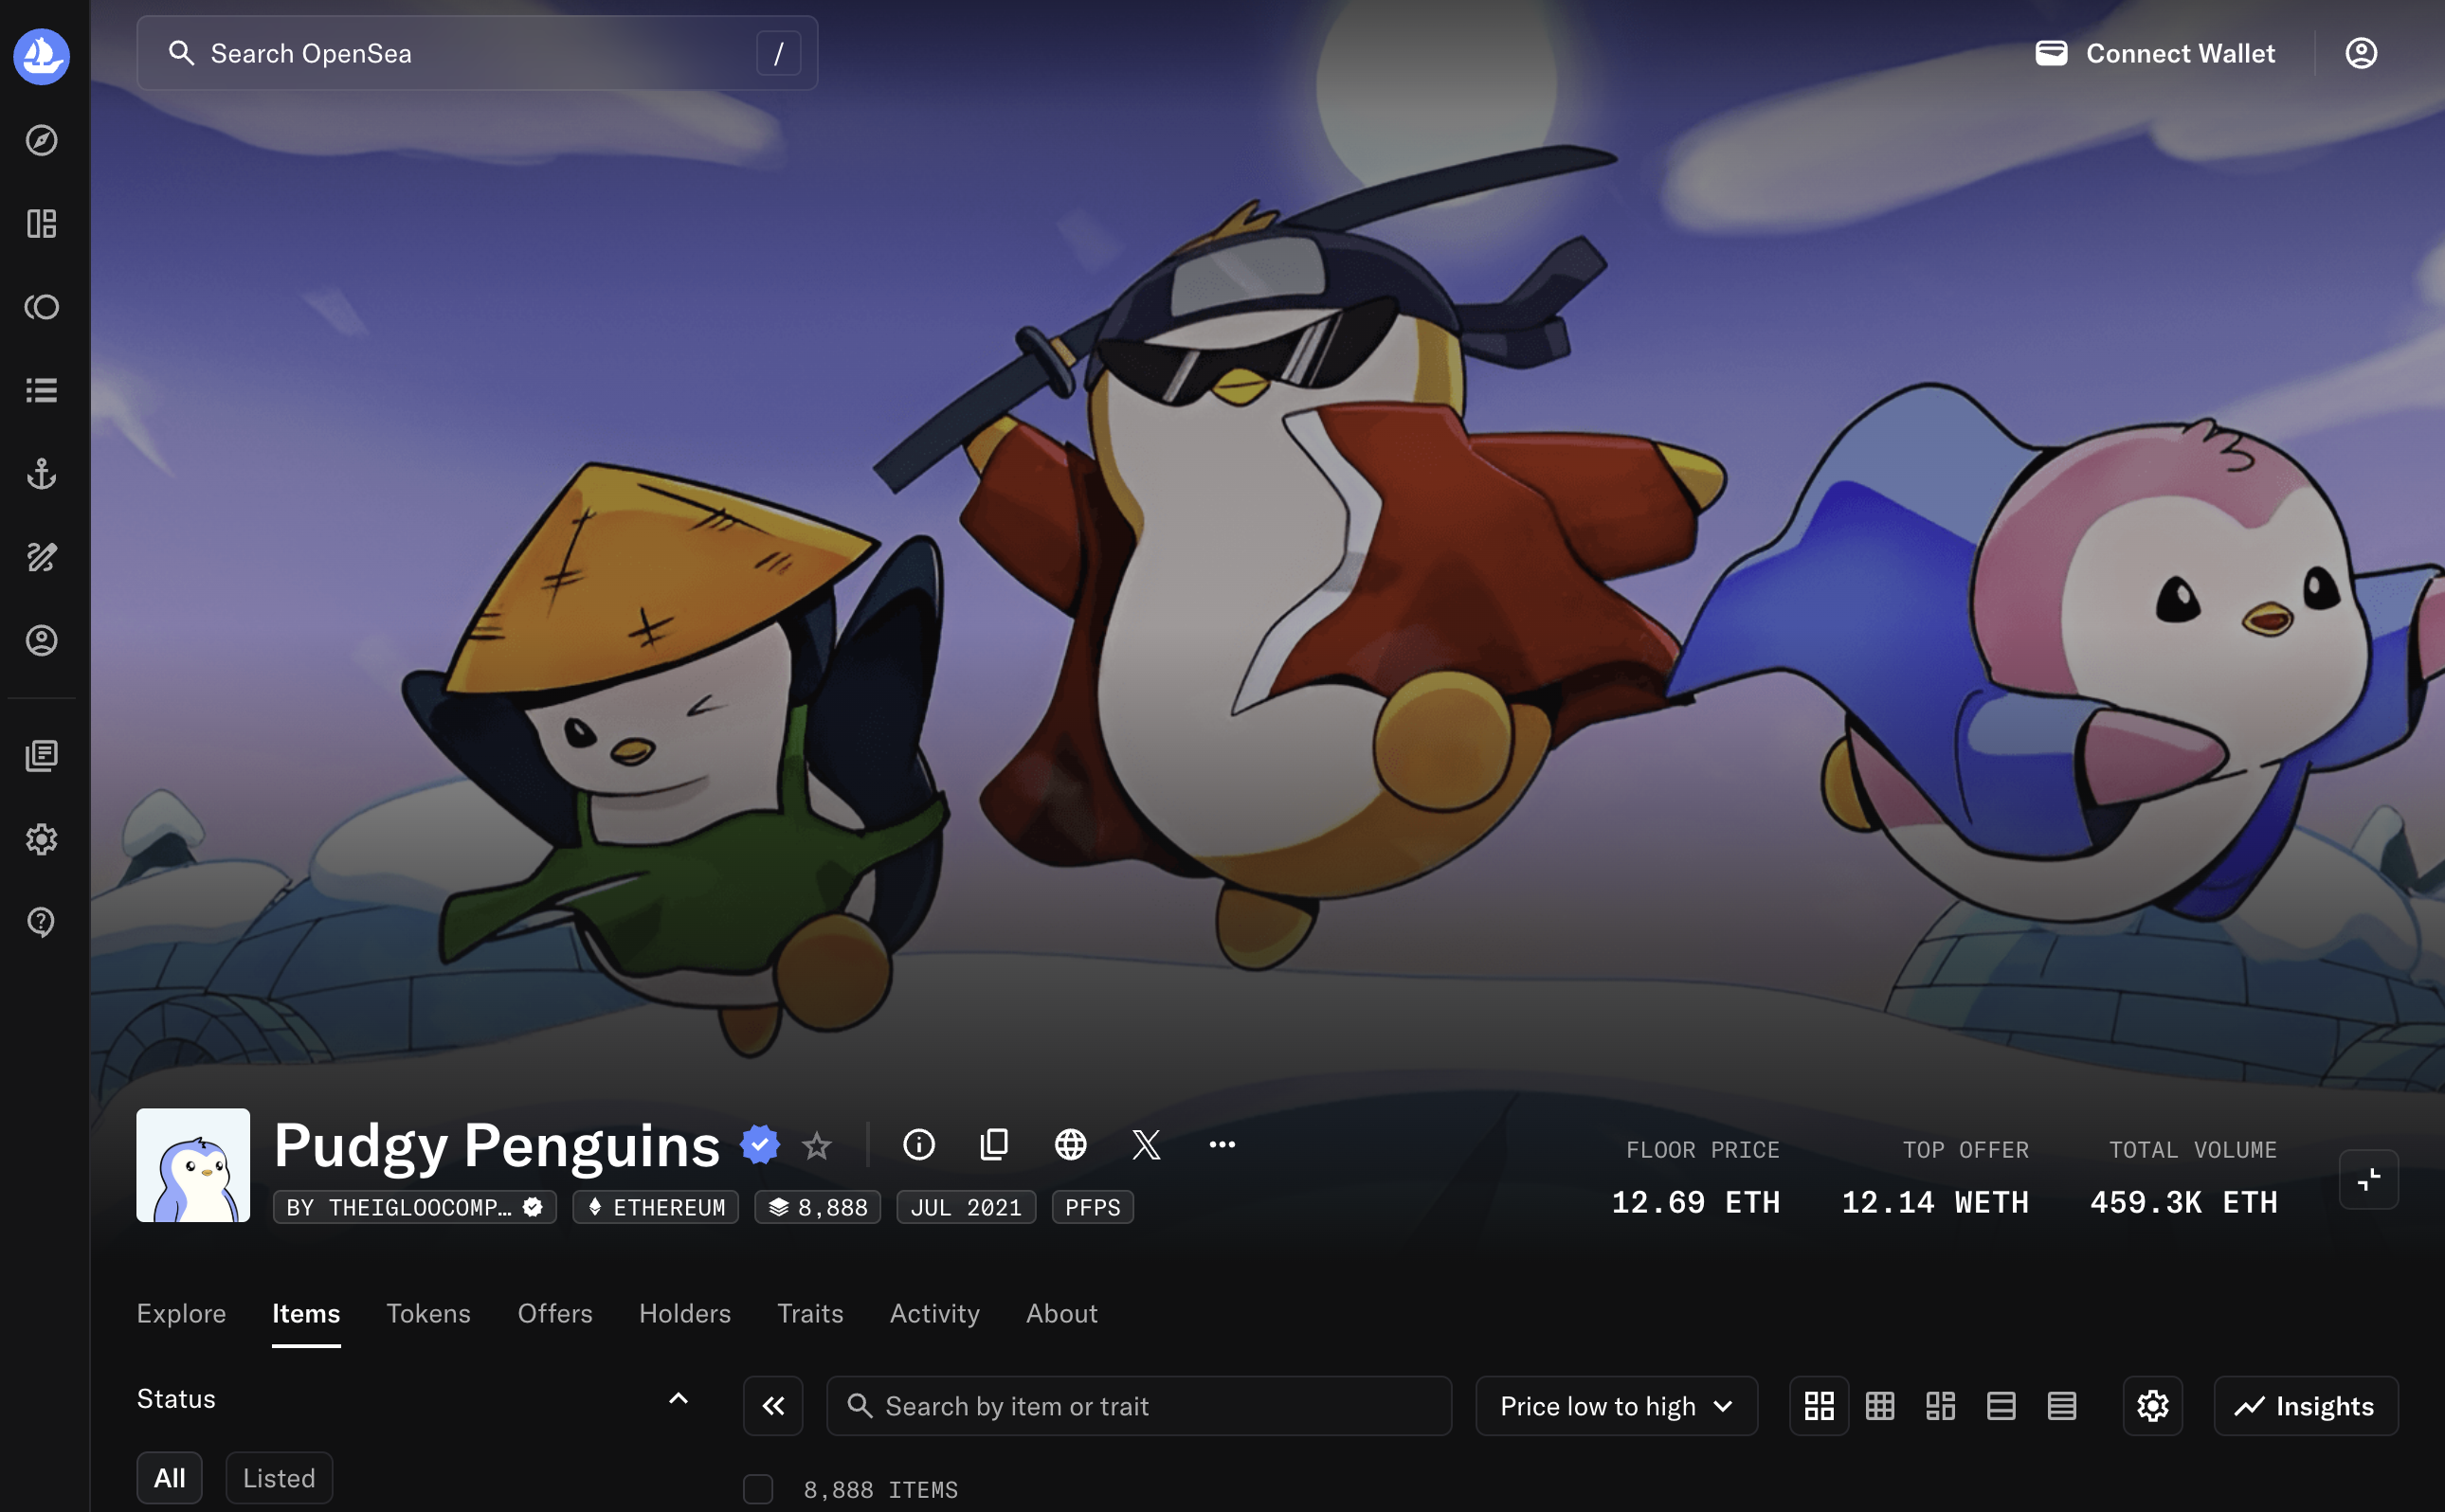Switch to the Activity tab
Image resolution: width=2445 pixels, height=1512 pixels.
[x=934, y=1313]
